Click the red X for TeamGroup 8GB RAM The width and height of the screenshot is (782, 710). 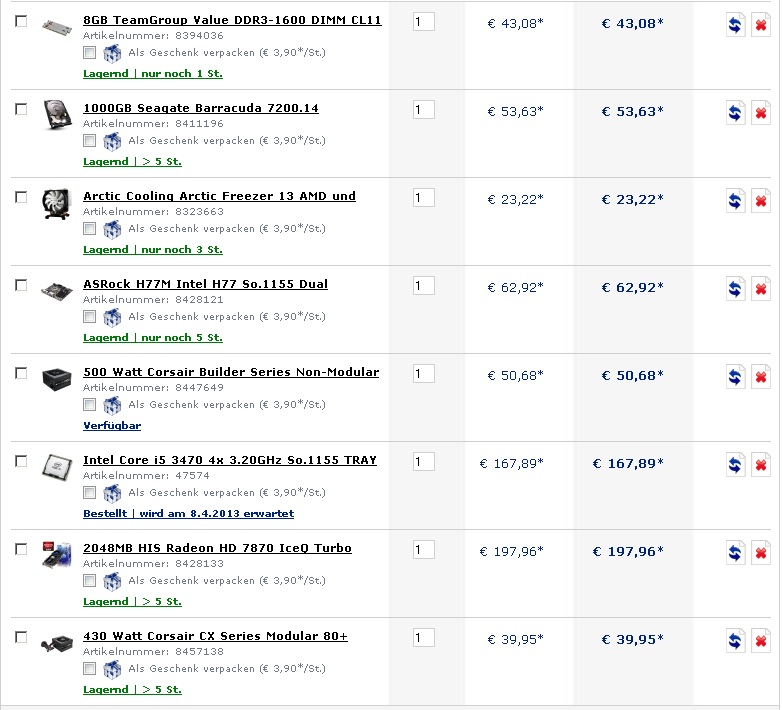click(x=760, y=25)
